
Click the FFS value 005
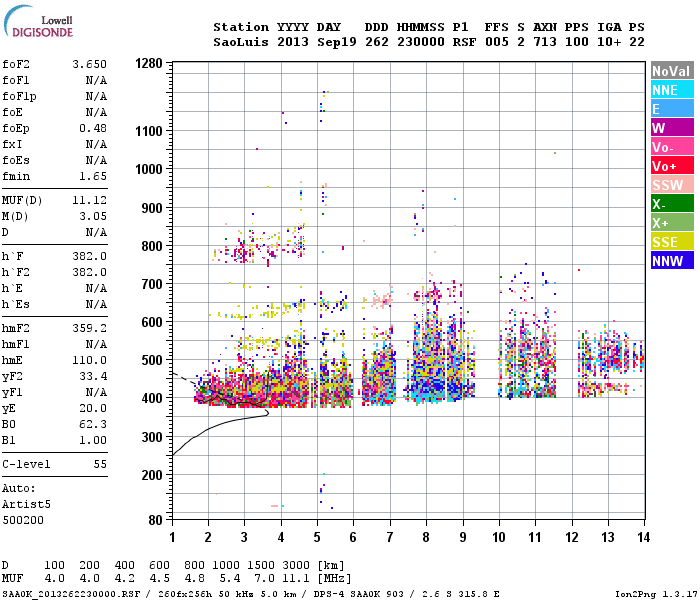click(x=496, y=42)
